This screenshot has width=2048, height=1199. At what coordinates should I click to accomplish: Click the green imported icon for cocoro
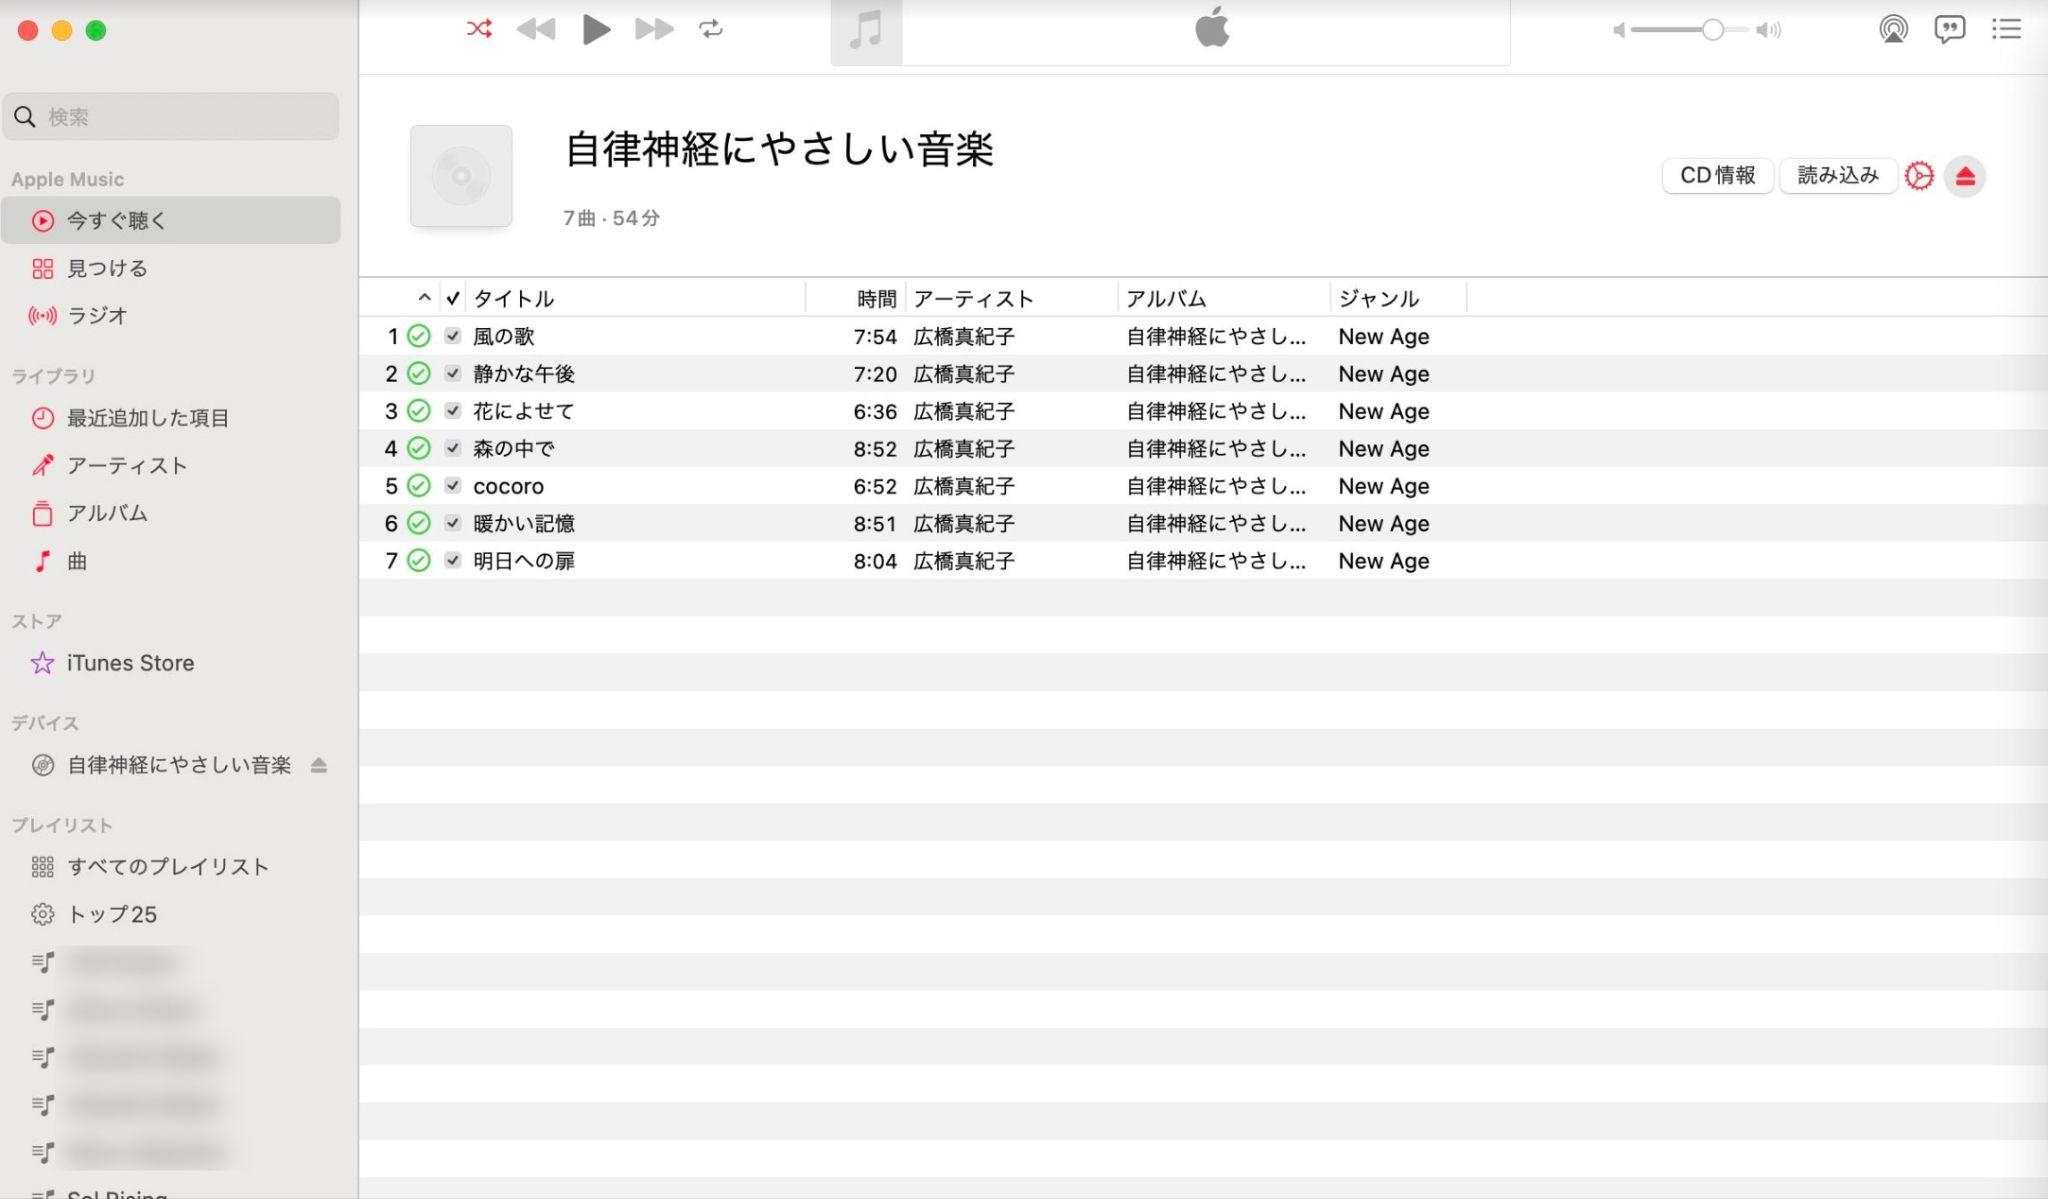419,486
